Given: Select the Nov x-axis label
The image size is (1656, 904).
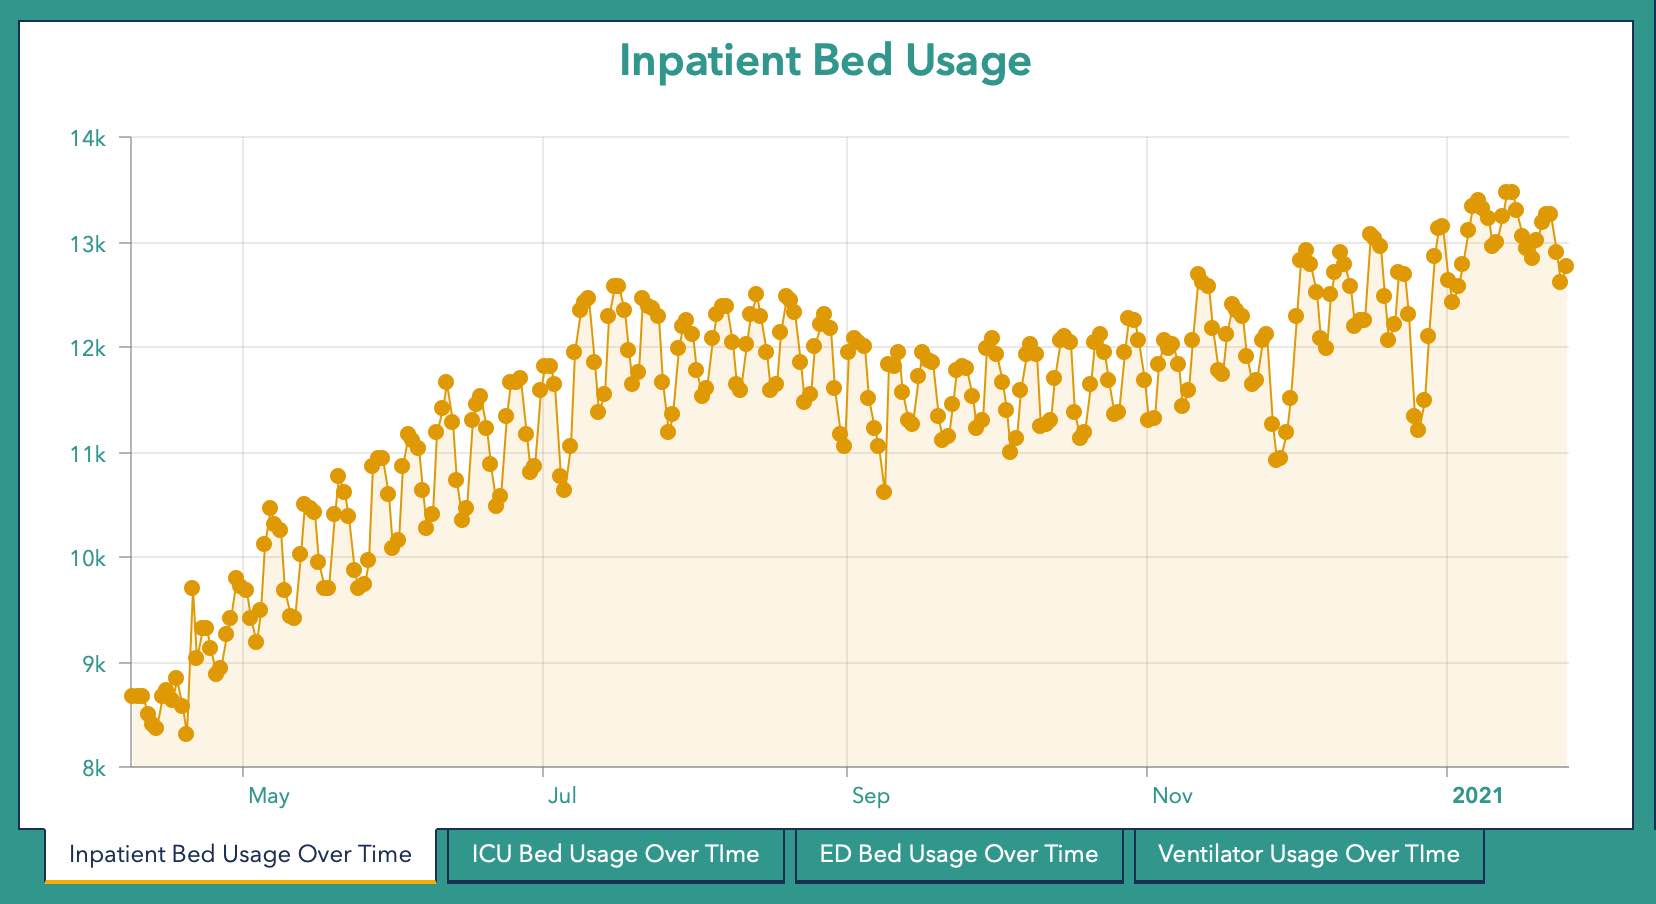Looking at the screenshot, I should tap(1172, 796).
